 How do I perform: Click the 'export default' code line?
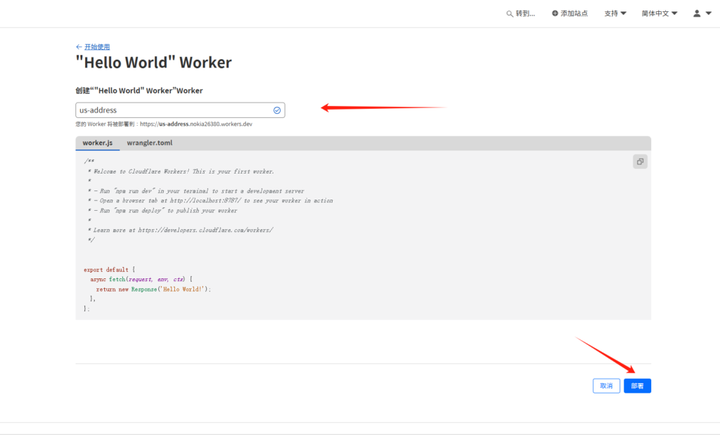point(109,270)
